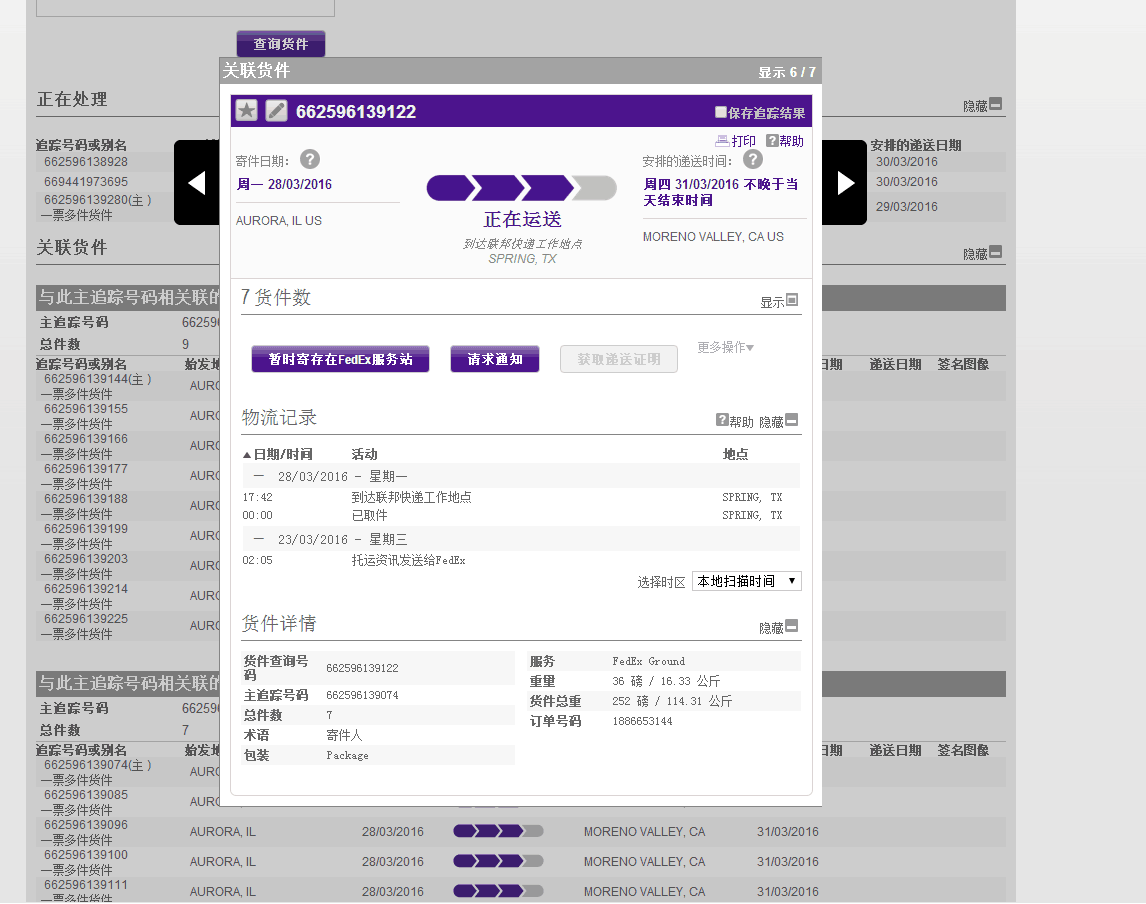This screenshot has width=1146, height=904.
Task: Click the question mark beside 寄件日期
Action: (310, 159)
